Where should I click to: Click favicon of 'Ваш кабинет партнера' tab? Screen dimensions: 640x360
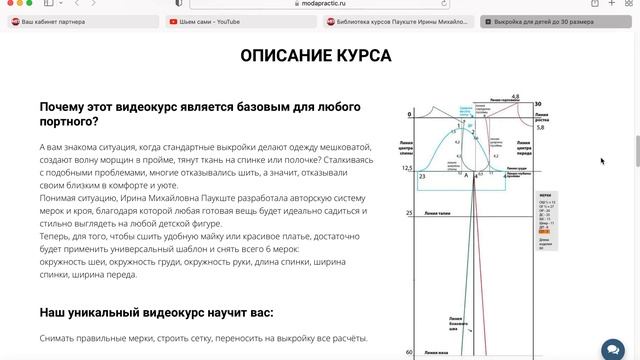pos(16,22)
